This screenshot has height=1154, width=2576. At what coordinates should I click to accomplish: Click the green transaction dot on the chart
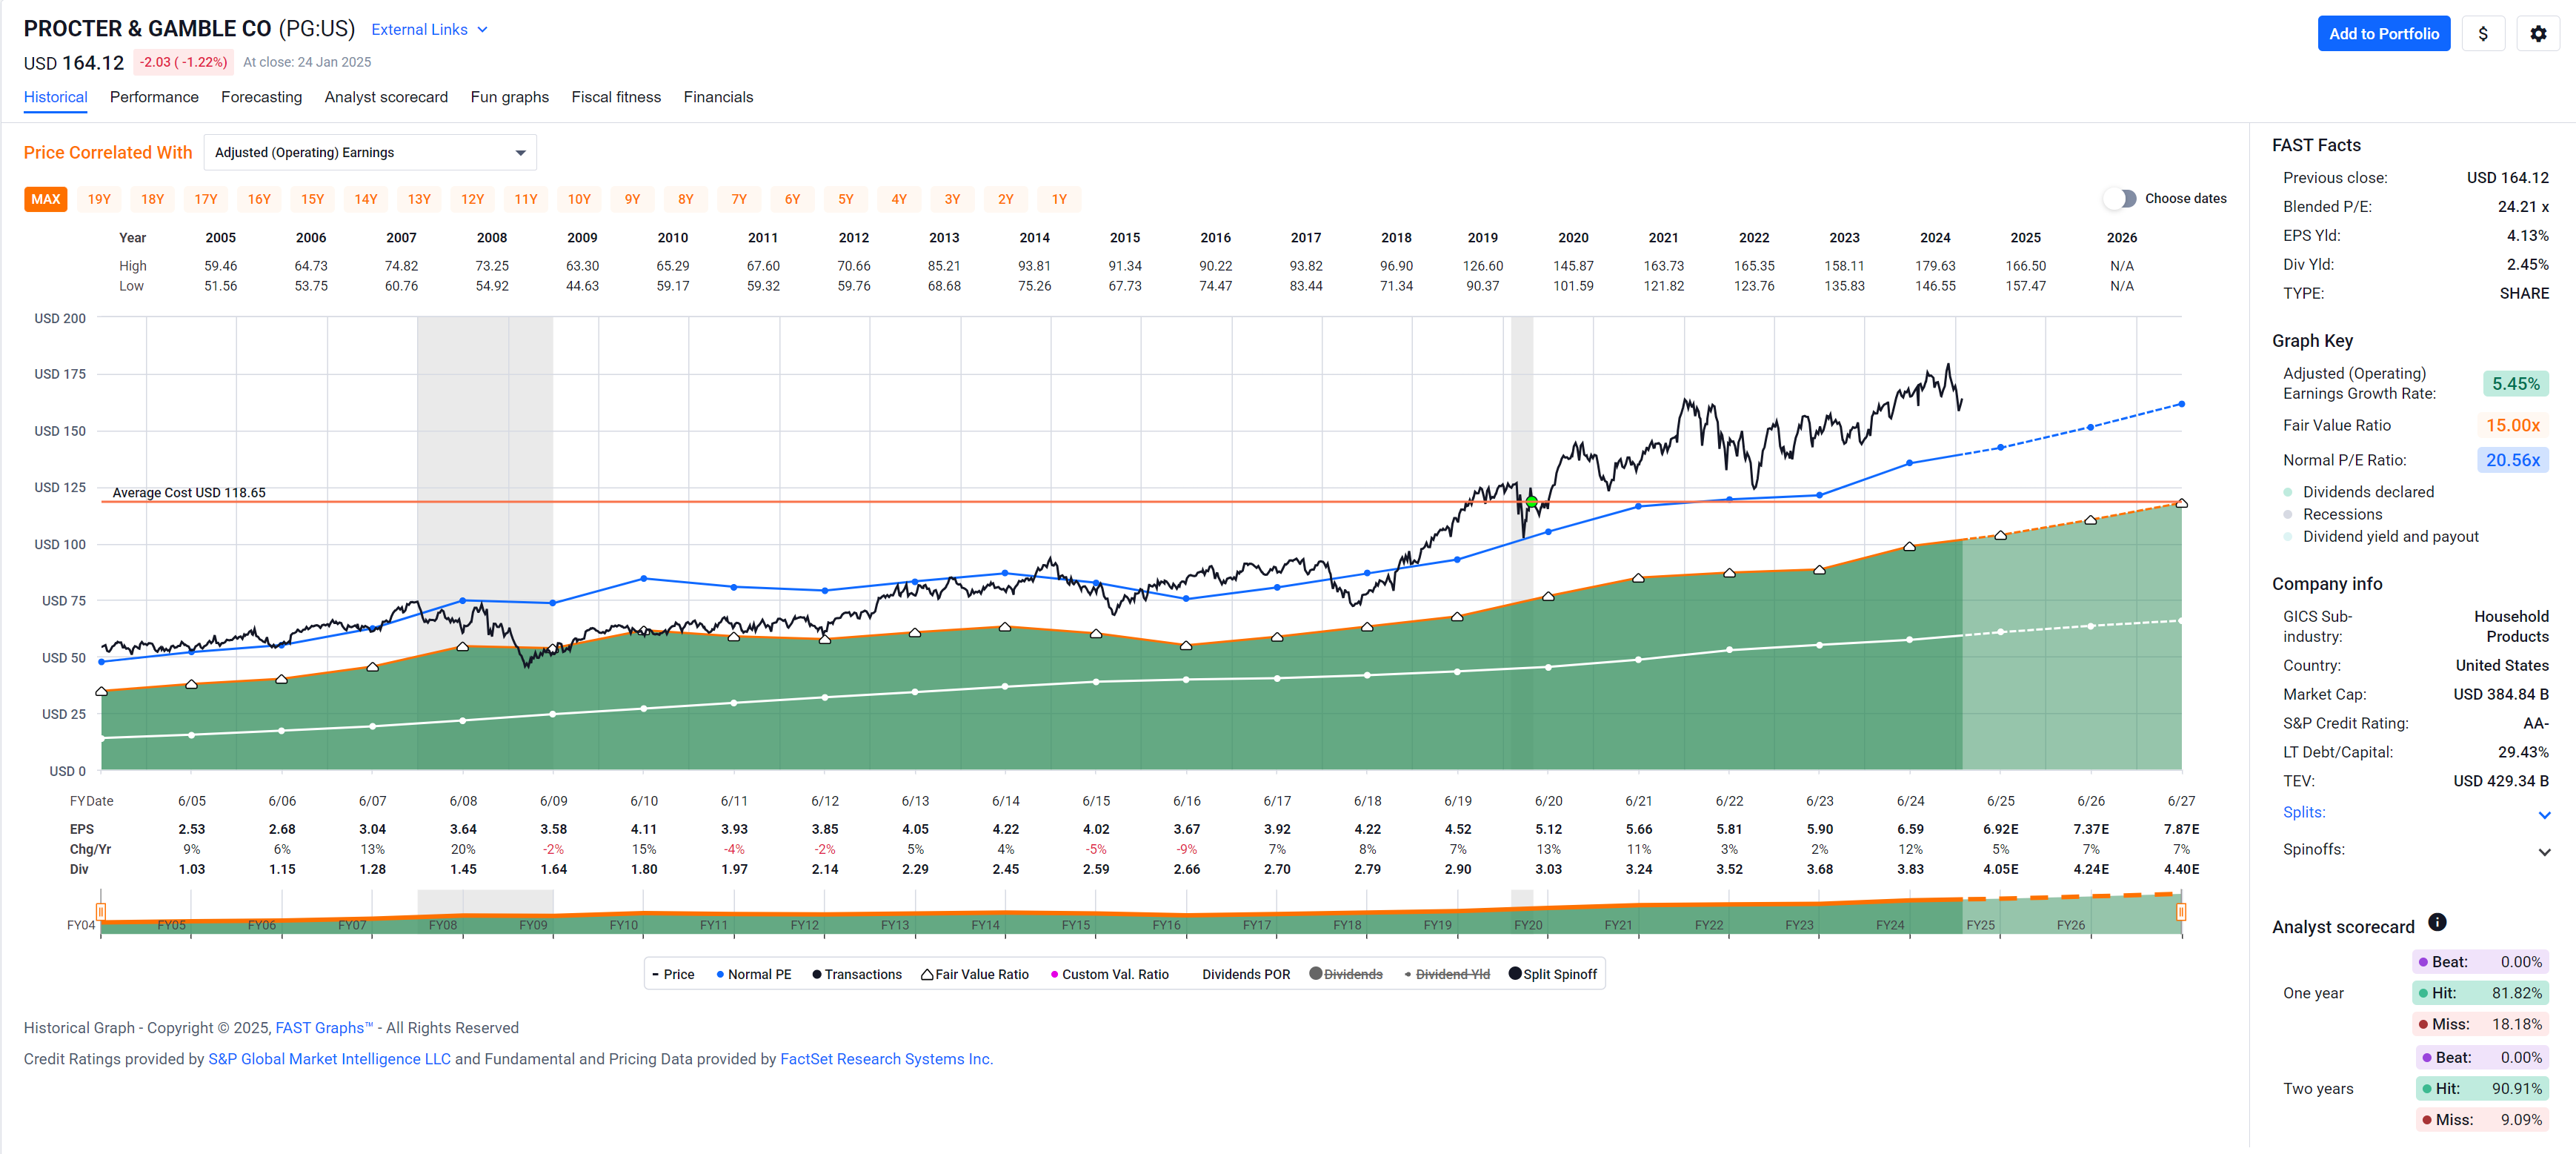(1531, 501)
